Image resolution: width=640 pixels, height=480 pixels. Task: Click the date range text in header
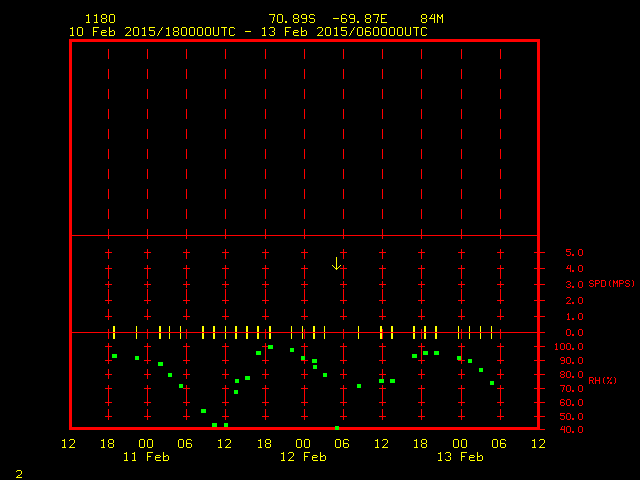[x=248, y=32]
